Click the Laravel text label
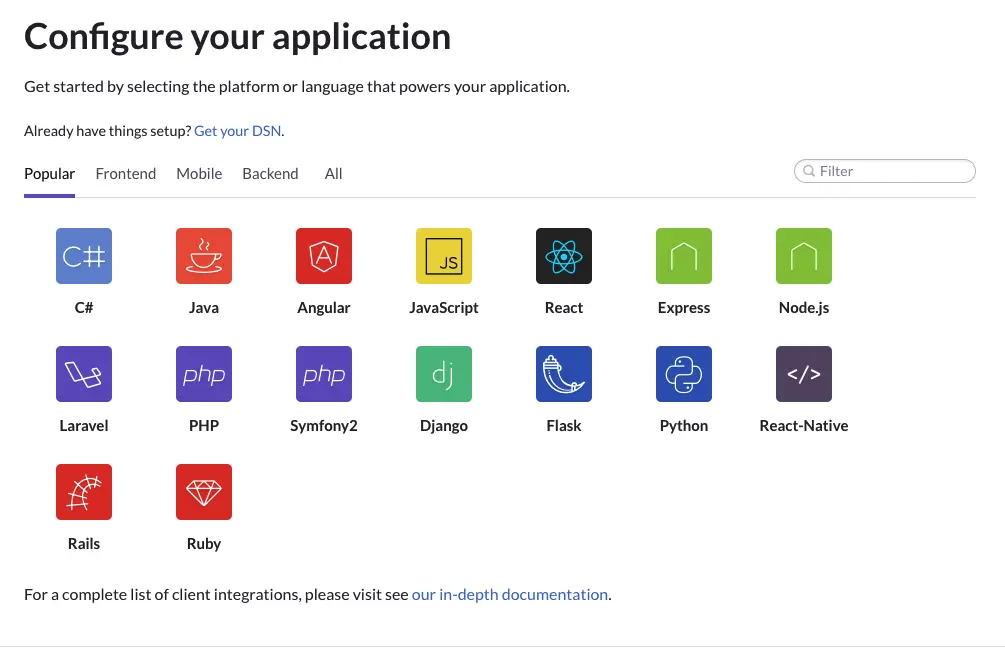This screenshot has height=649, width=1005. point(84,425)
